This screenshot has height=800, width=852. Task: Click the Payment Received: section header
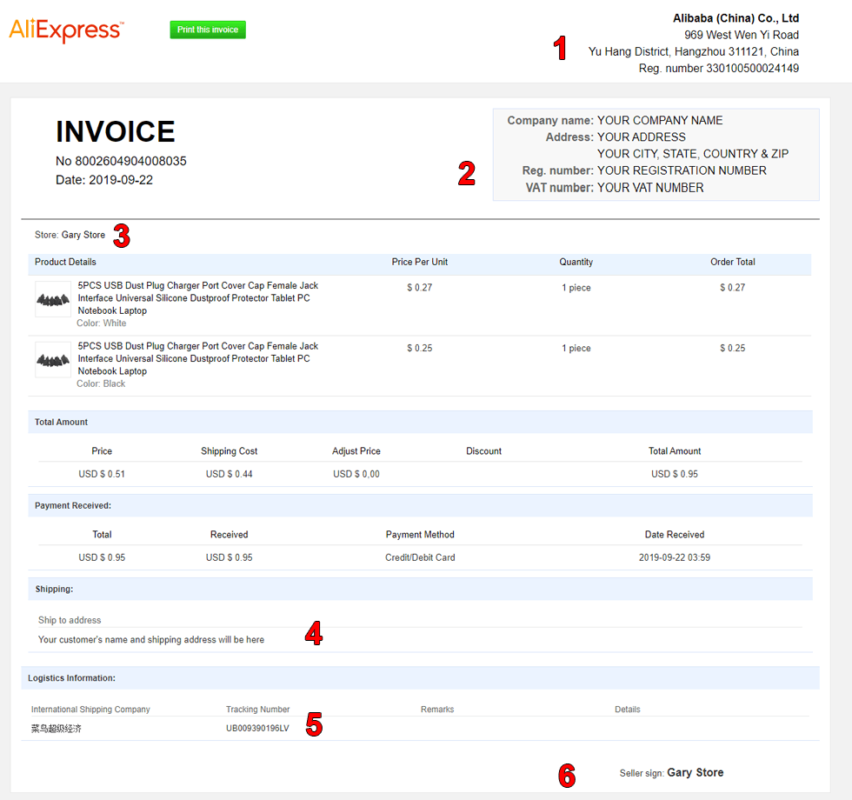[x=420, y=505]
